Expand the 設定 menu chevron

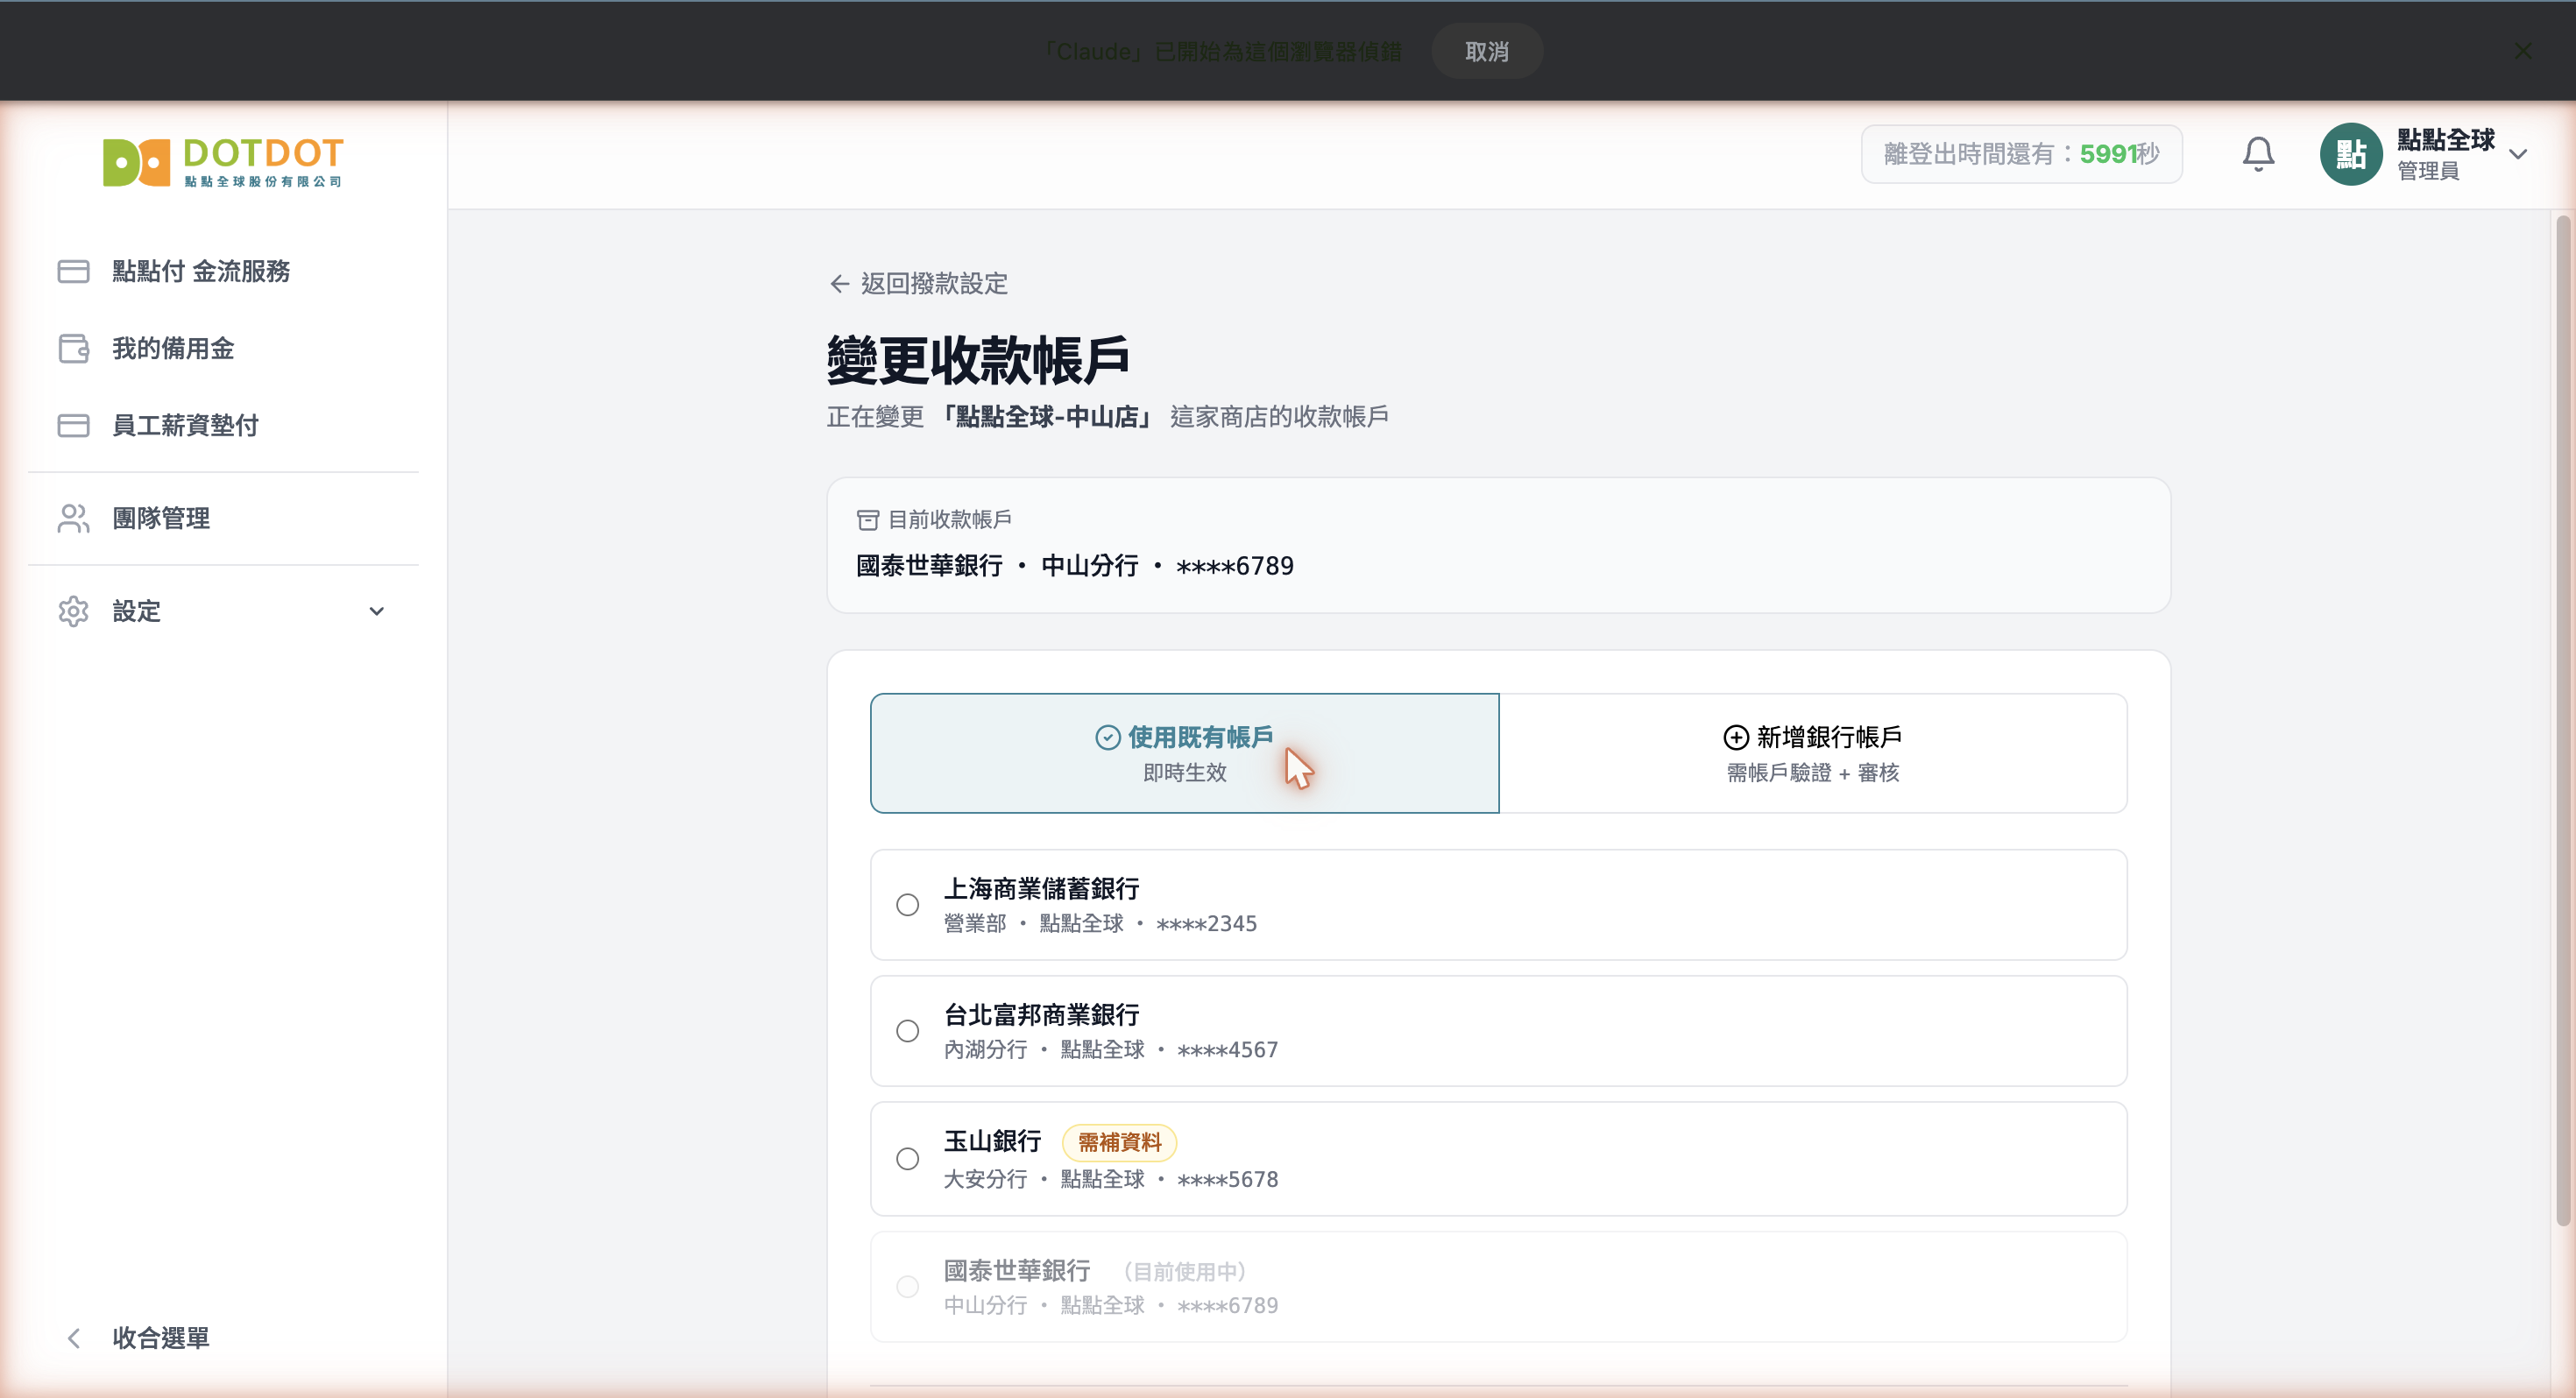[376, 611]
